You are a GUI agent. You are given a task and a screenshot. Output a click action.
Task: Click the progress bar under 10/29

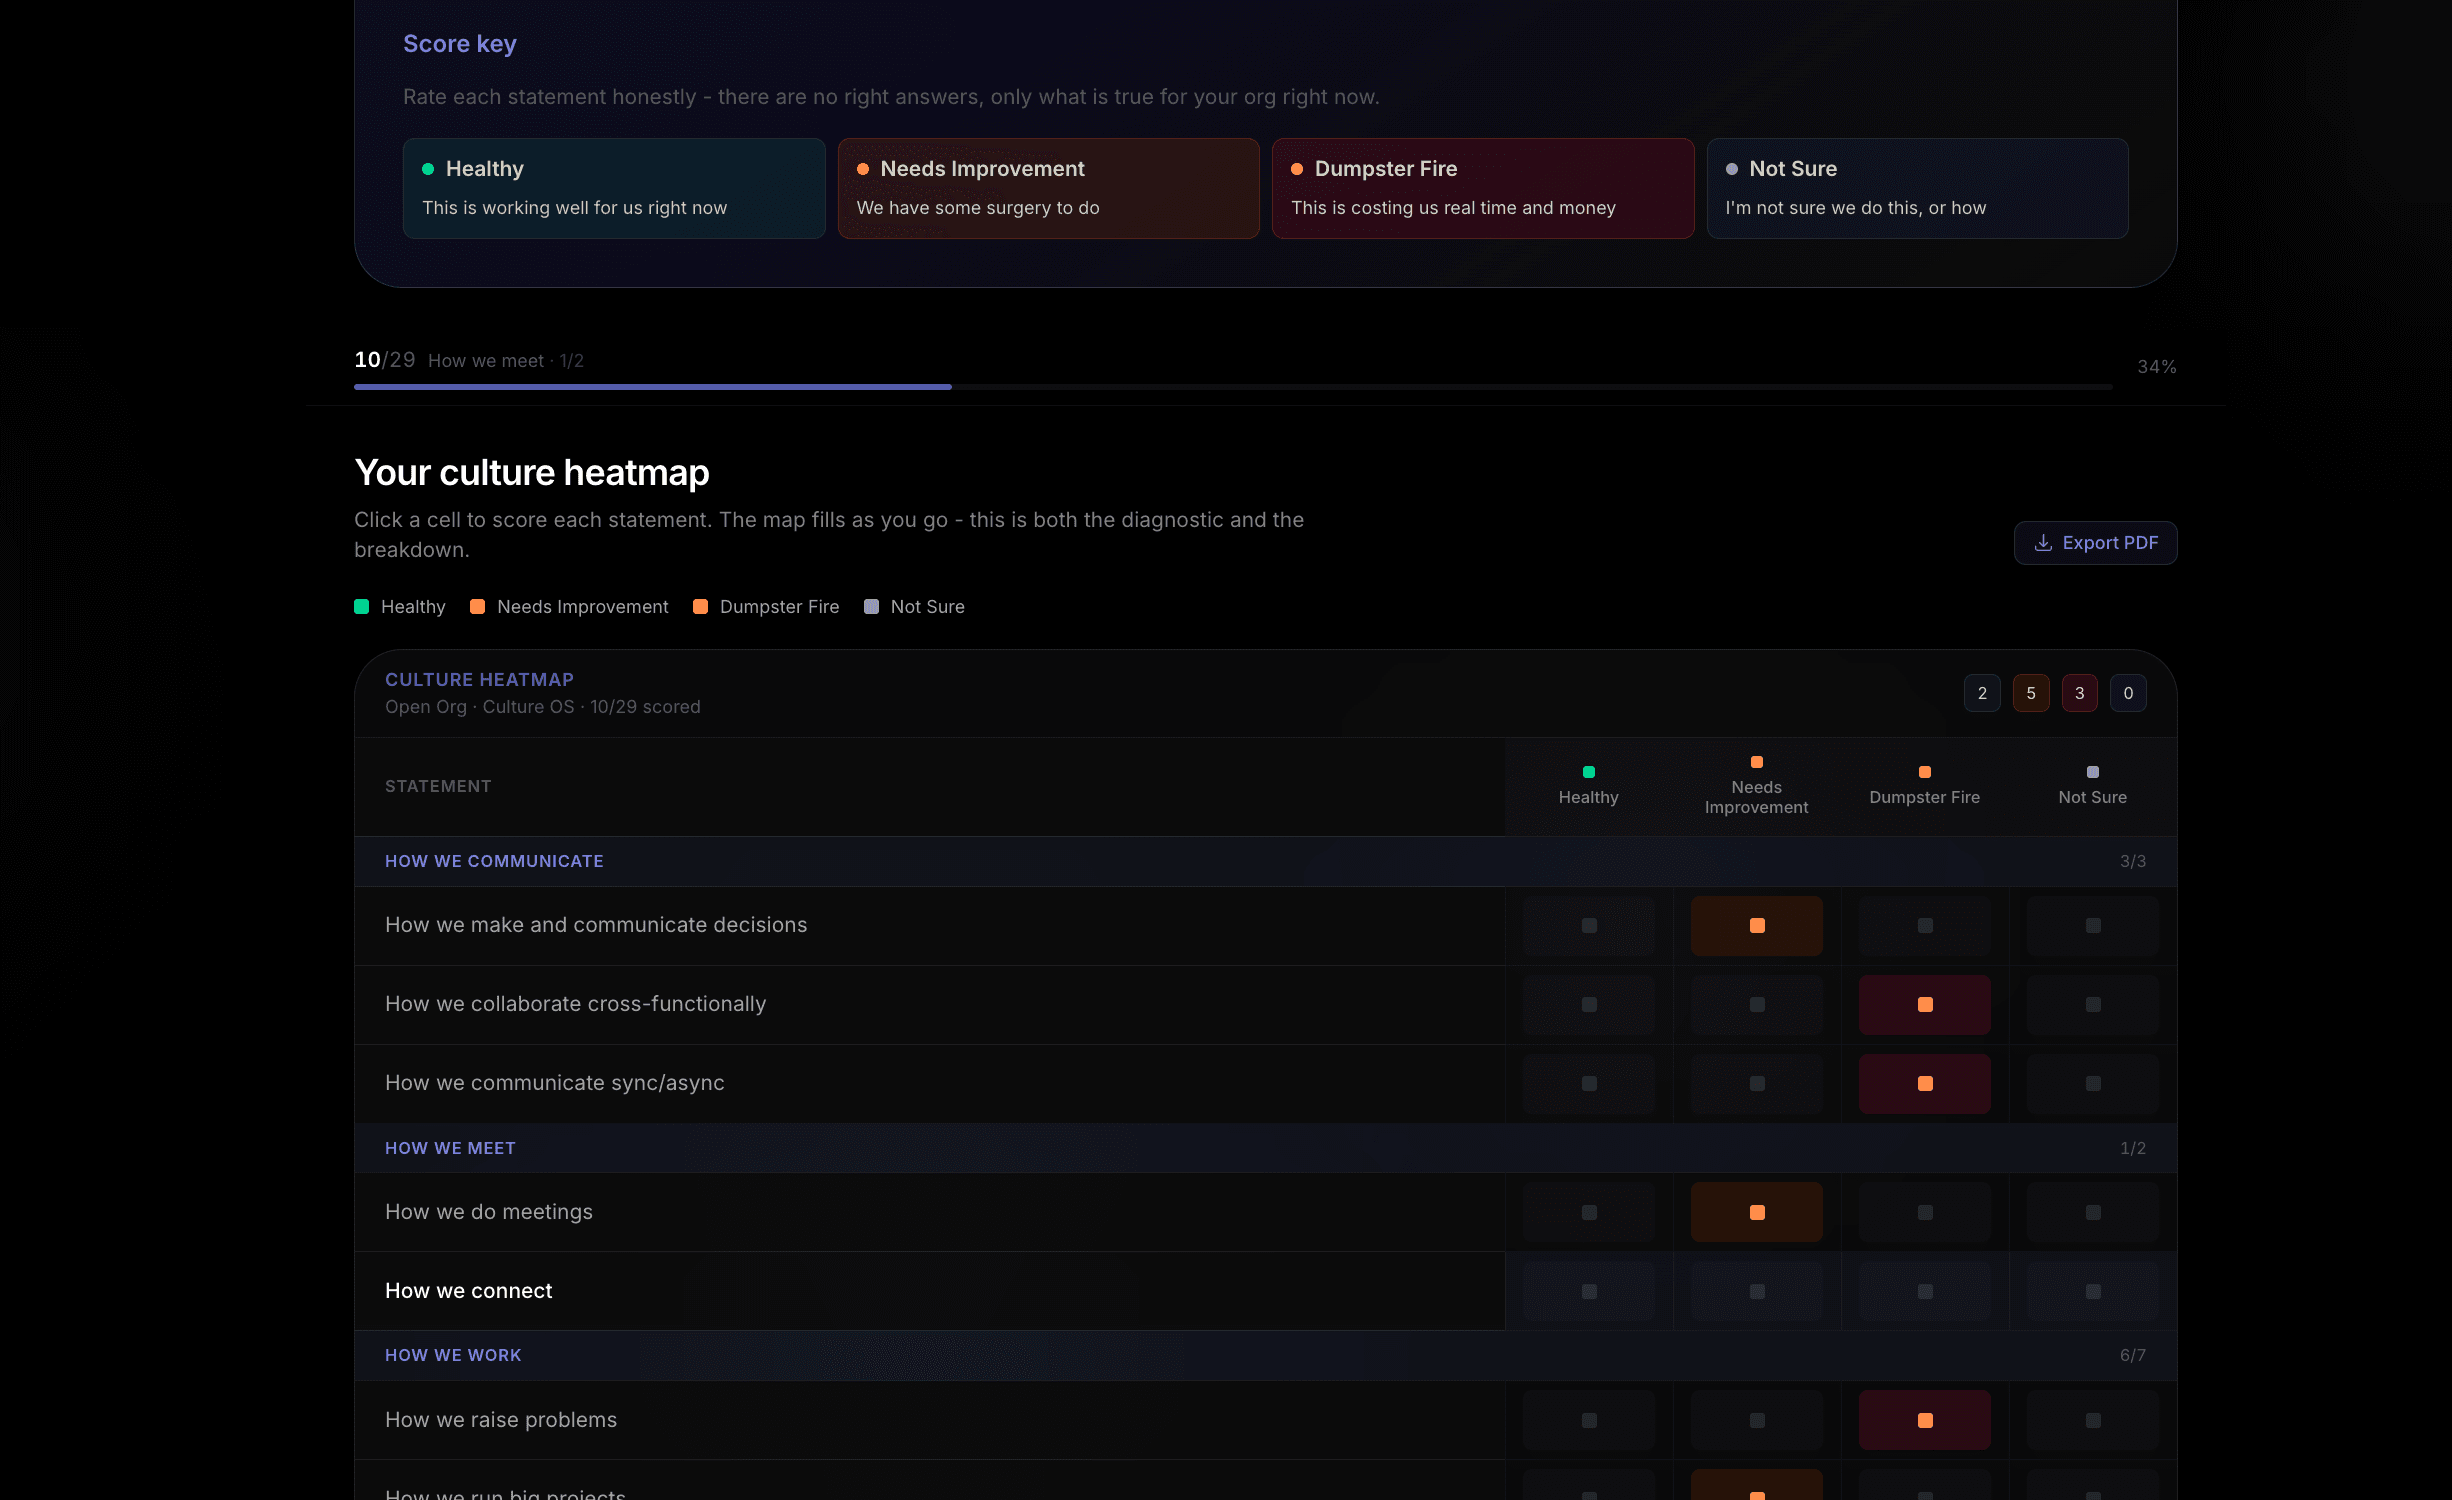pyautogui.click(x=1233, y=387)
